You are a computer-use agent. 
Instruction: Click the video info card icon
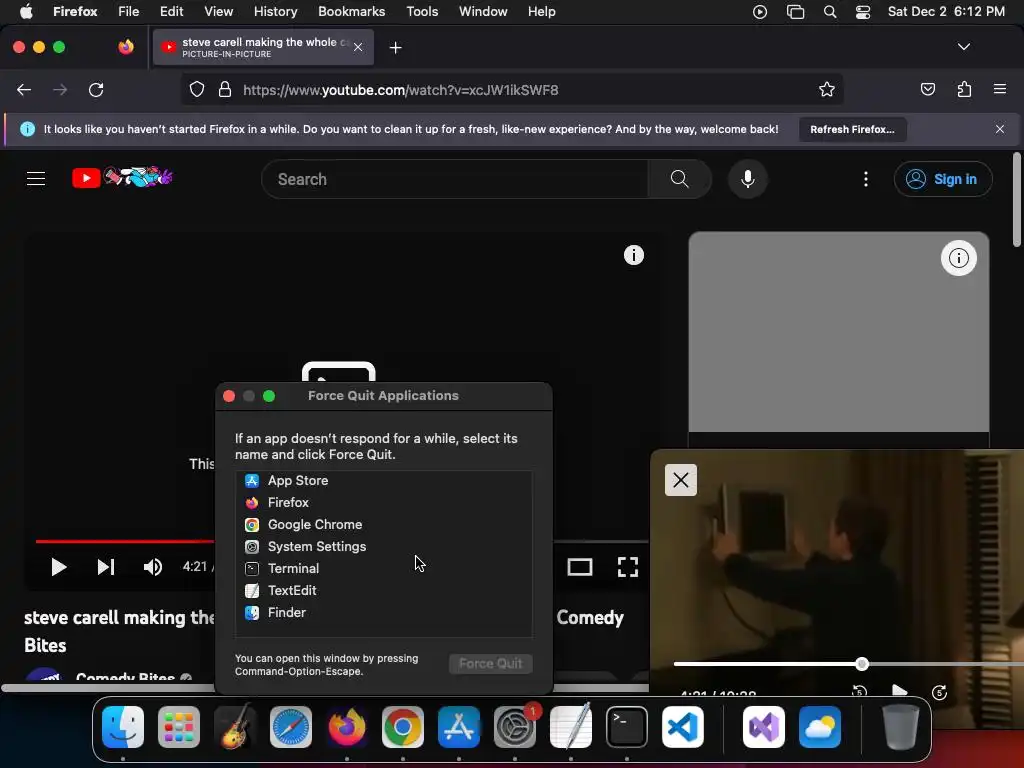(633, 255)
